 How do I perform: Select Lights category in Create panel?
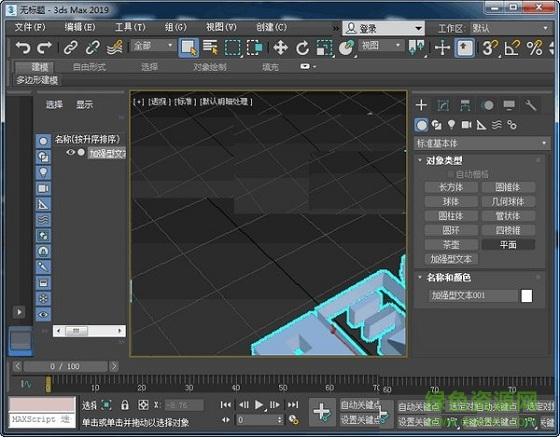pyautogui.click(x=451, y=125)
